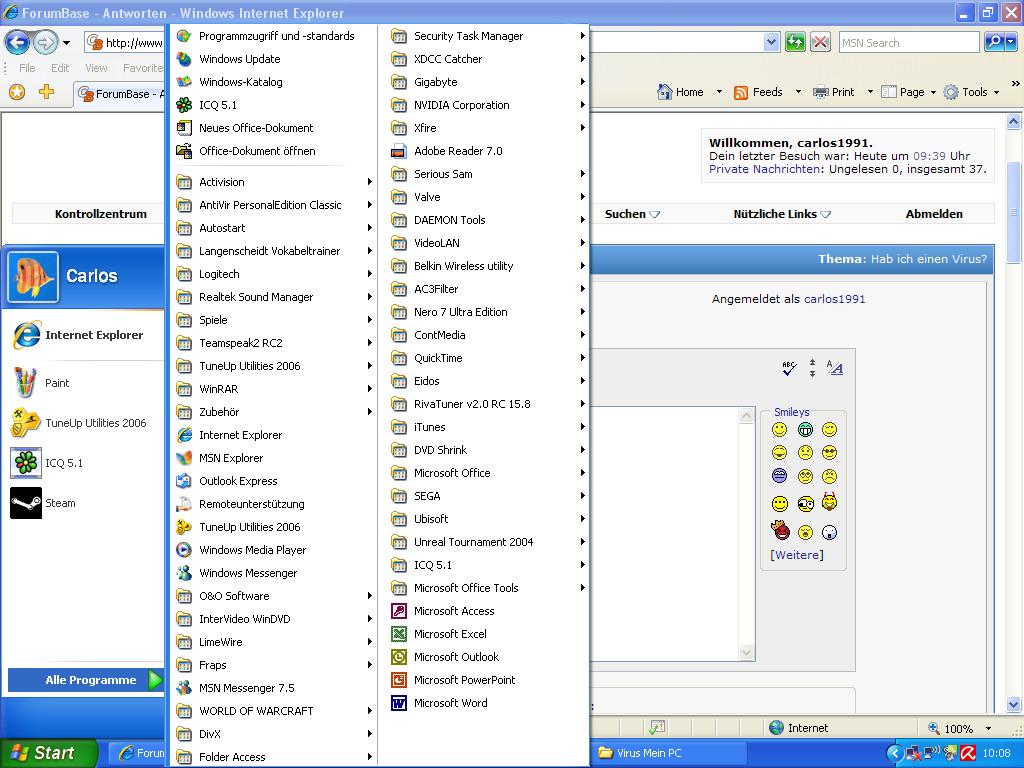
Task: Click Office-Dokument öffnen
Action: 273,152
